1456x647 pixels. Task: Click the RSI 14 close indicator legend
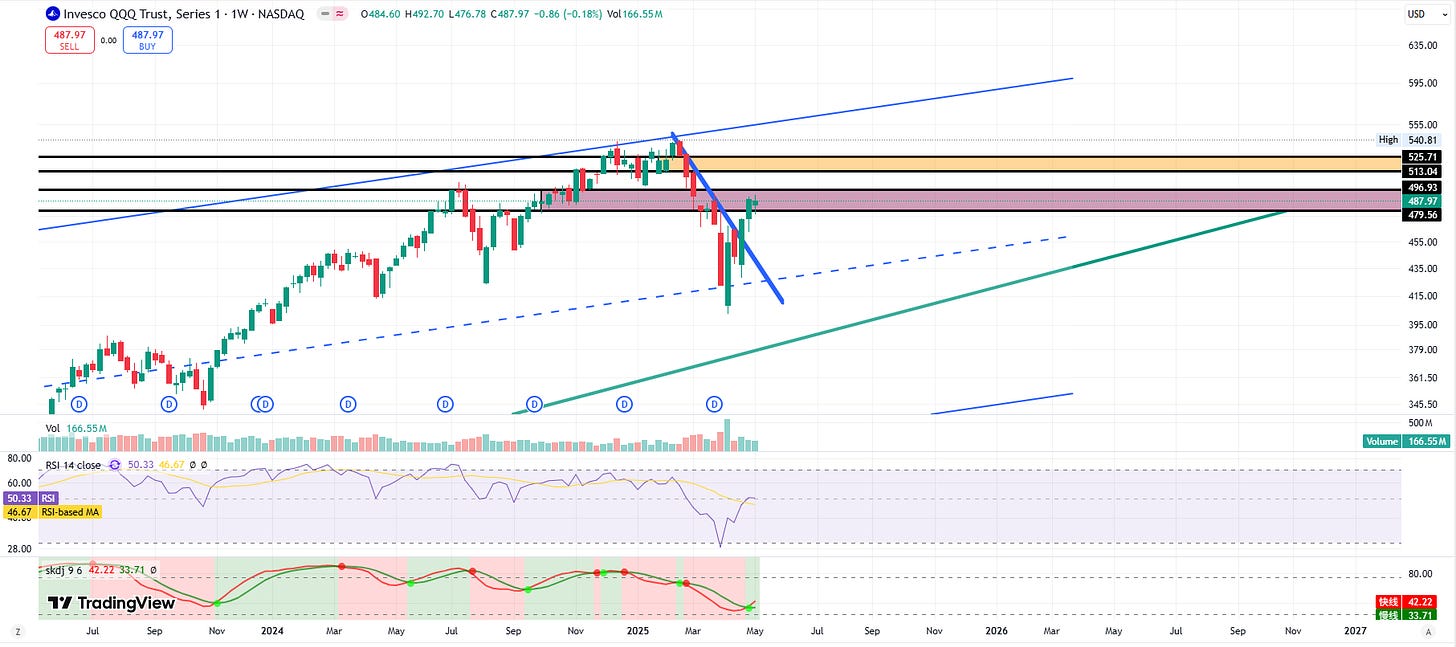(73, 465)
